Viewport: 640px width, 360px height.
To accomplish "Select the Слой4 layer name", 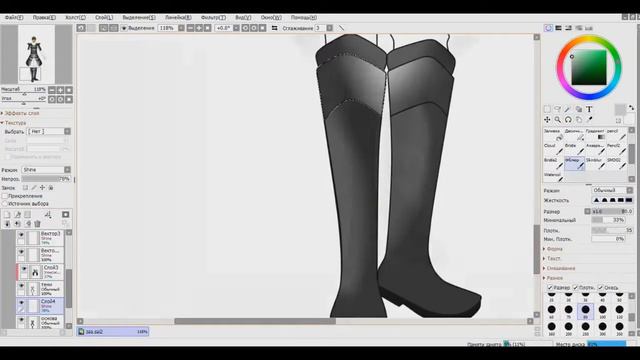I will coord(48,301).
